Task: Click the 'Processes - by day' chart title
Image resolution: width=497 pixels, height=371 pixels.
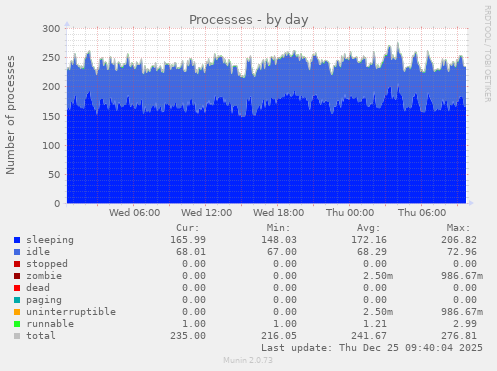Action: click(249, 20)
